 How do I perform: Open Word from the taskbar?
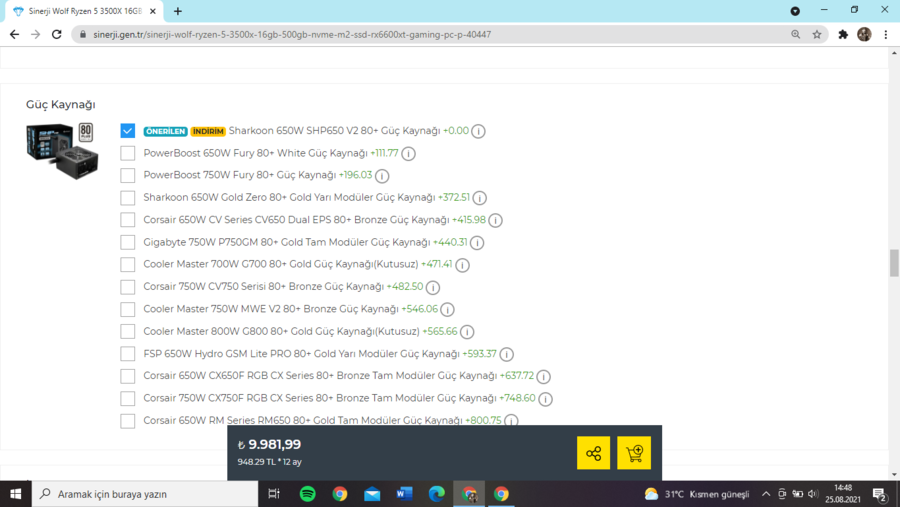[404, 494]
